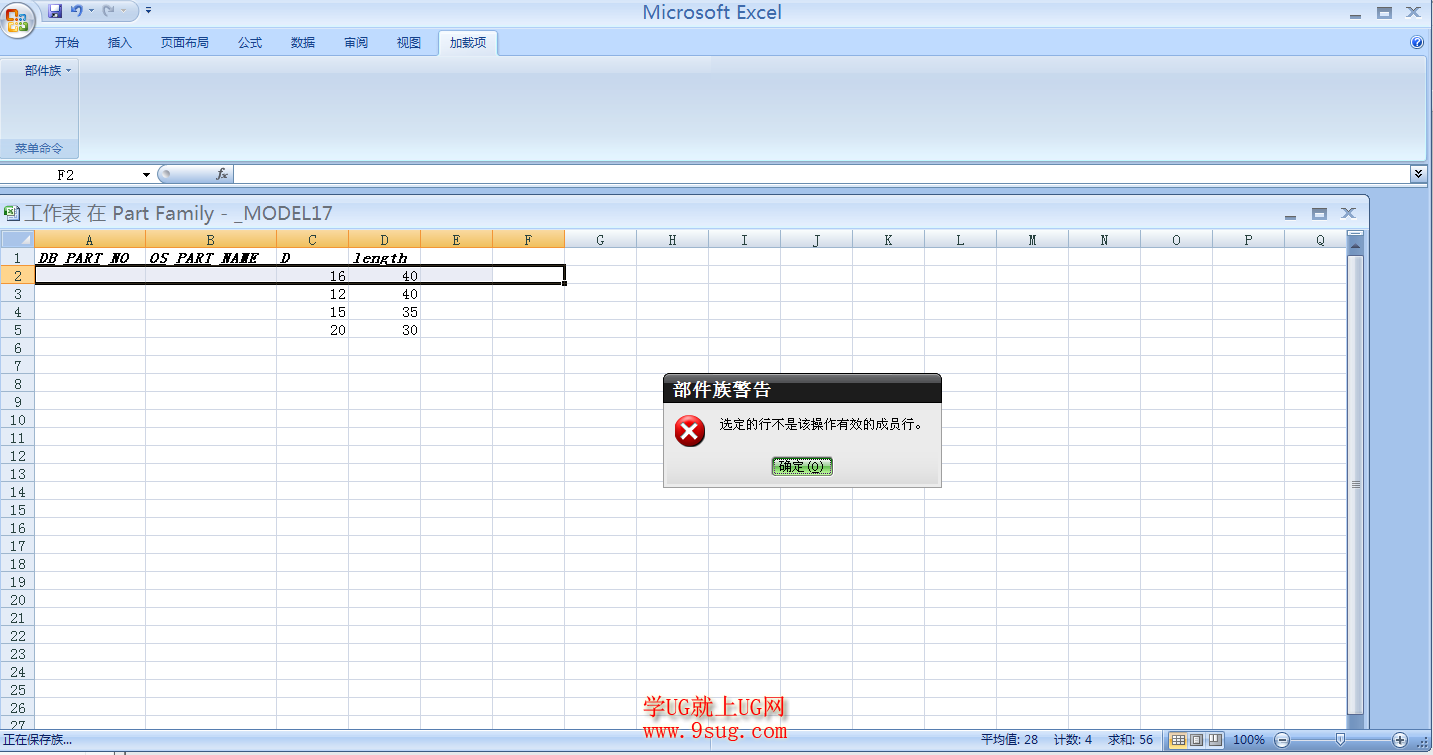Click cell D4 with value 35
Screen dimensions: 1433x755
[x=384, y=312]
